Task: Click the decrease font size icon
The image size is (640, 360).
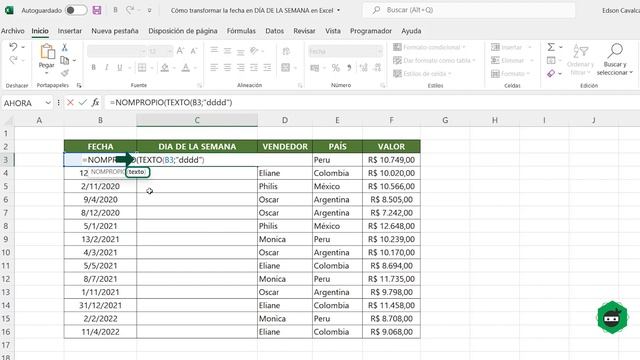Action: point(193,51)
